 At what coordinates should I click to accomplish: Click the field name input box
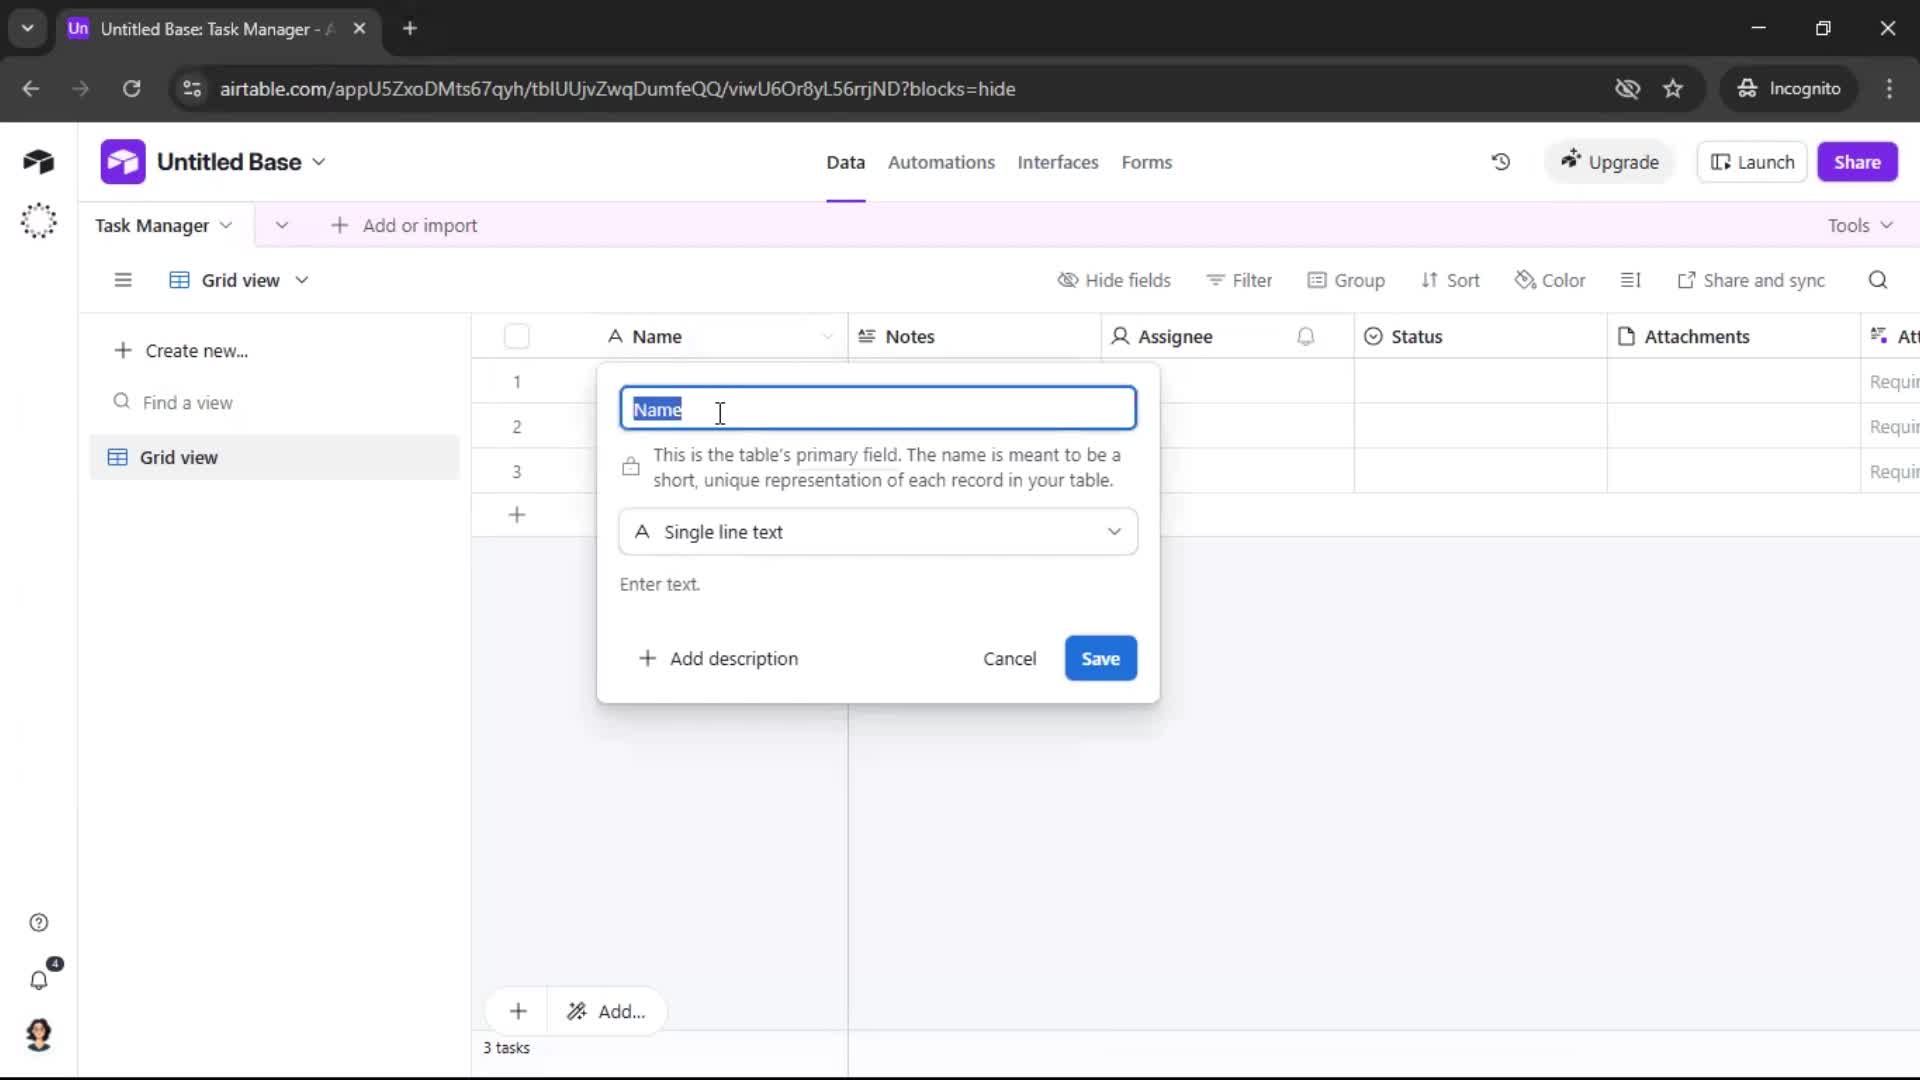coord(878,409)
